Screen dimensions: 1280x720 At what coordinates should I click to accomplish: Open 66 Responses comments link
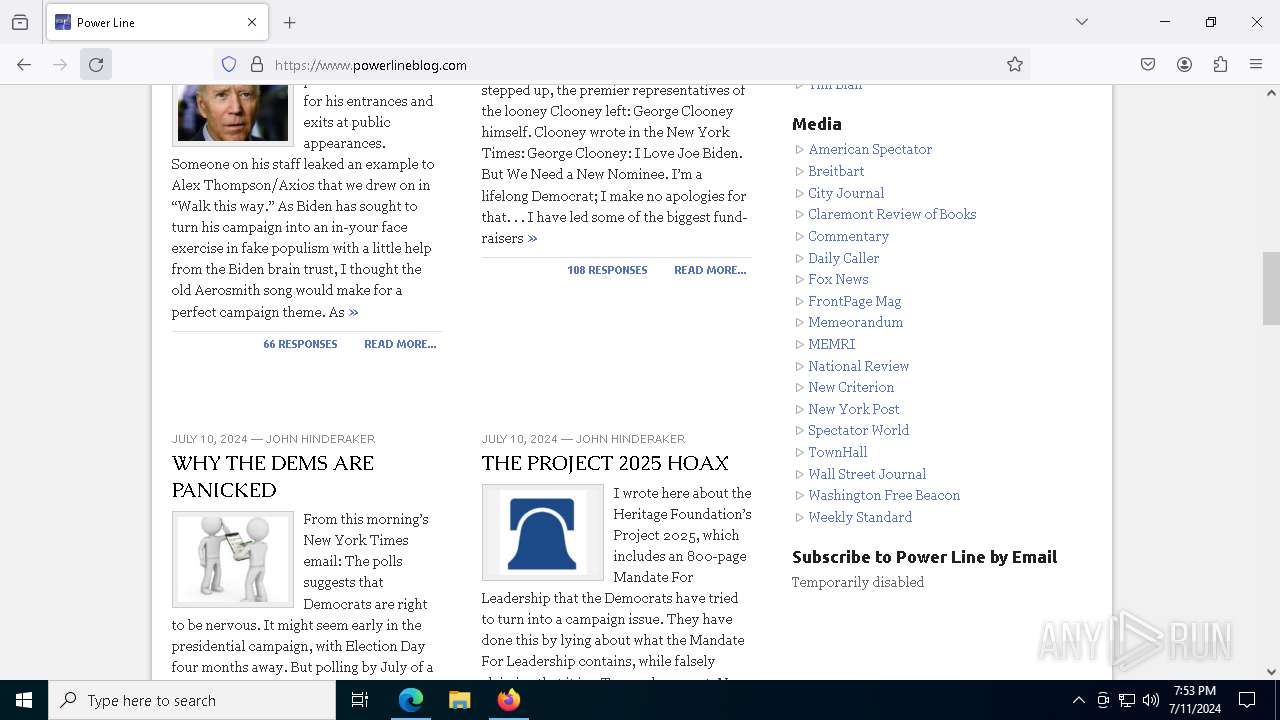coord(300,344)
